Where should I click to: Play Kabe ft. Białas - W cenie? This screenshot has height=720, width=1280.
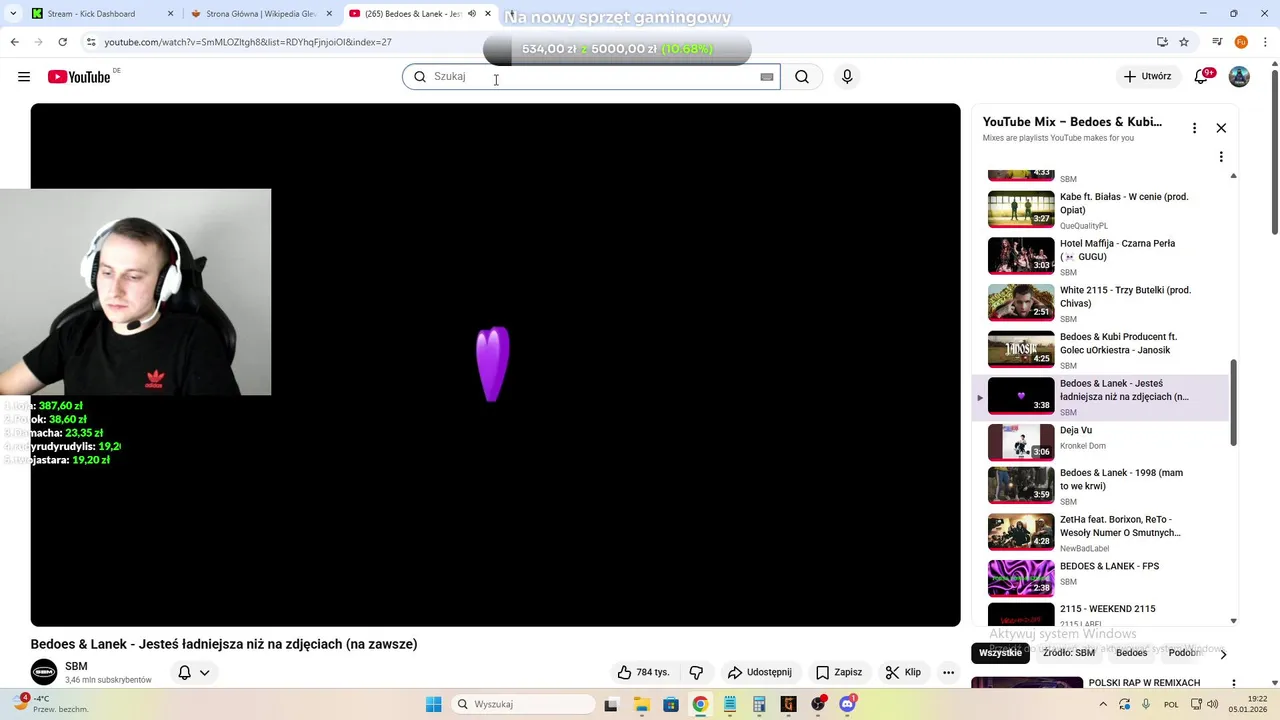click(1100, 209)
